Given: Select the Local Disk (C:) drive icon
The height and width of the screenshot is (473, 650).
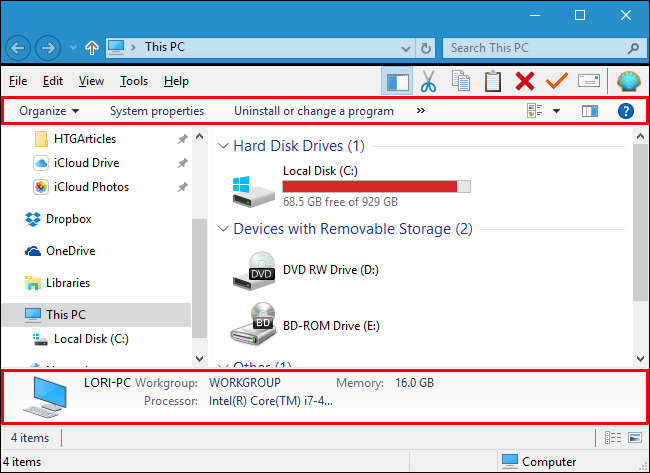Looking at the screenshot, I should [253, 191].
